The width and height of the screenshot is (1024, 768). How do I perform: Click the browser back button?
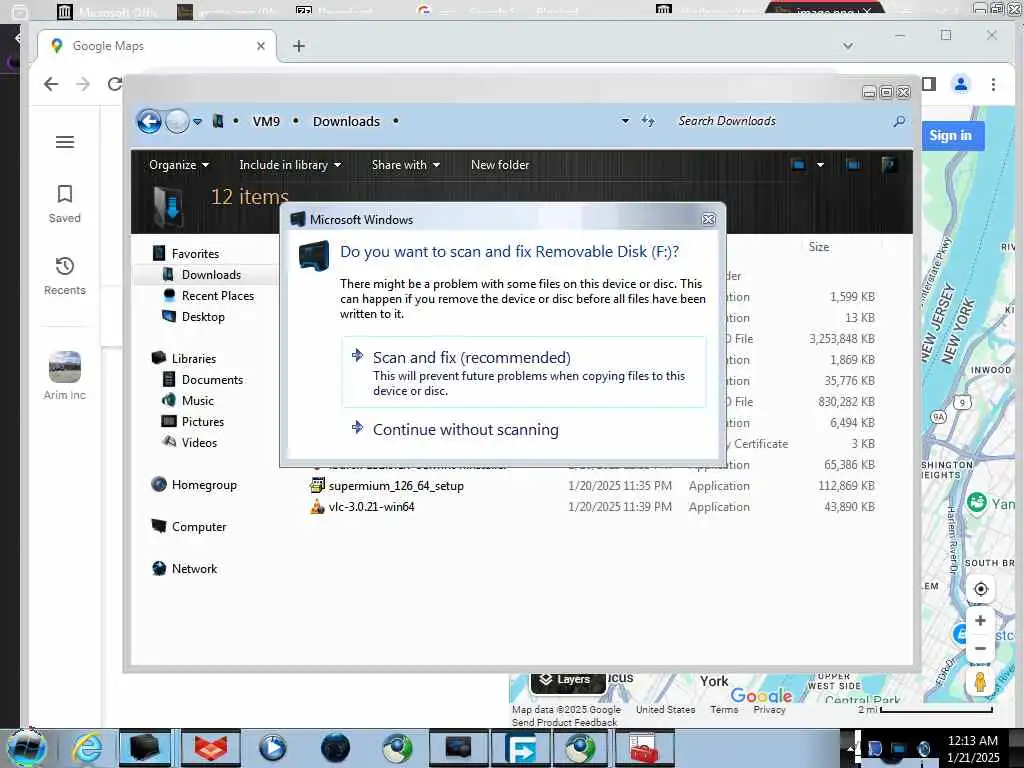click(51, 84)
